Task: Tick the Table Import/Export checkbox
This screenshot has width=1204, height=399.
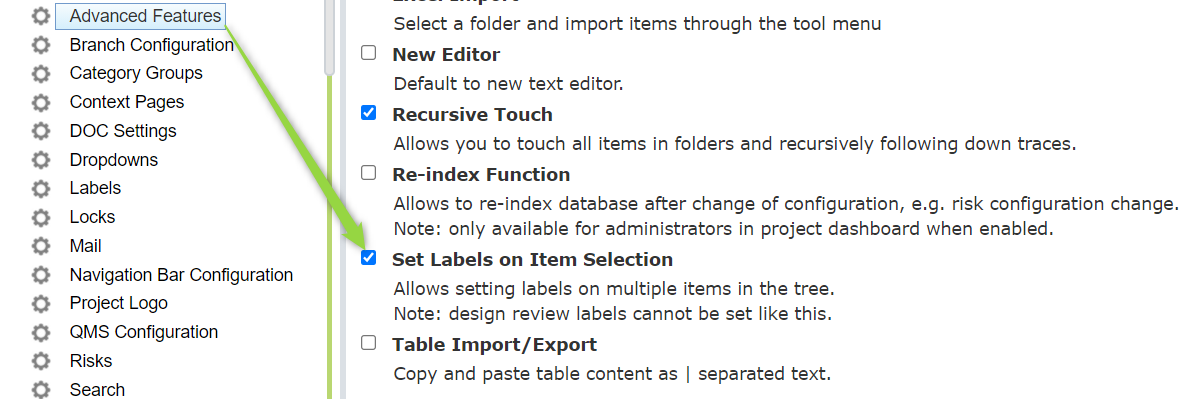Action: (x=369, y=343)
